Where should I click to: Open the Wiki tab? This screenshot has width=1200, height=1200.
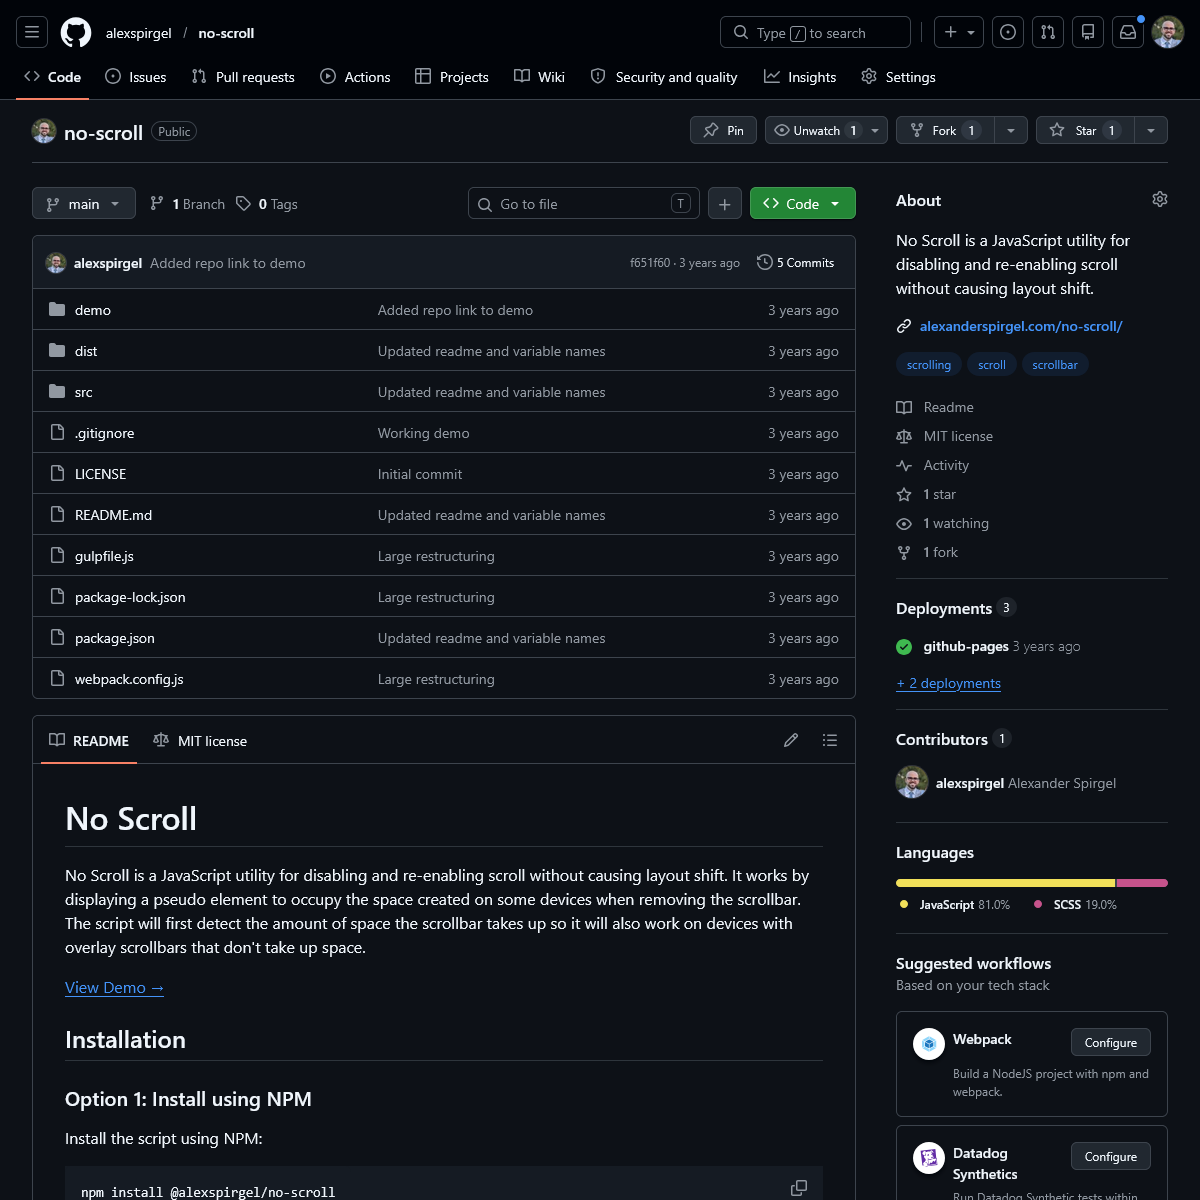click(x=539, y=77)
